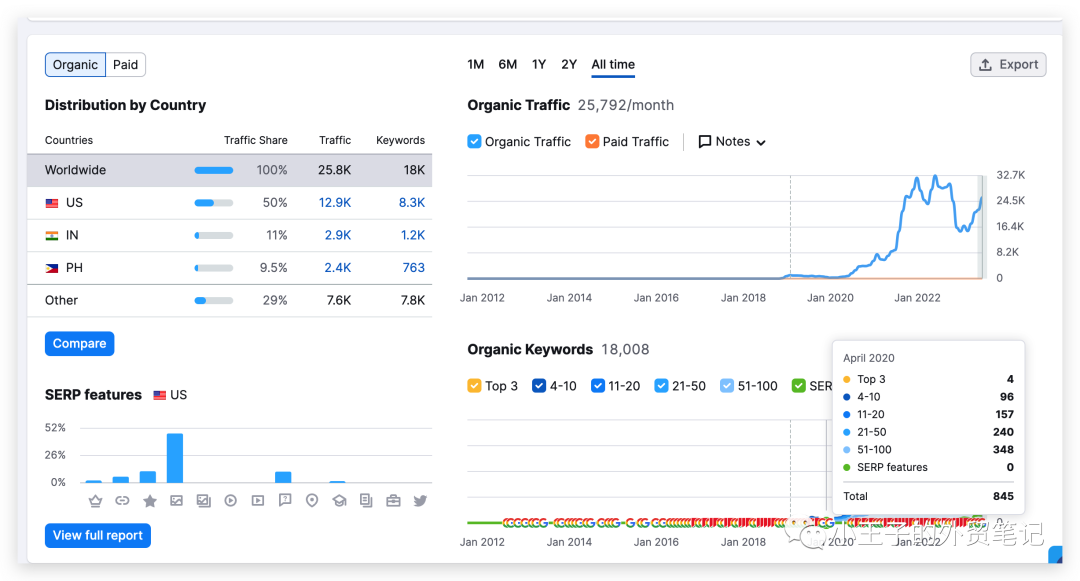Click the Twitter bird SERP icon
1080x581 pixels.
[x=420, y=500]
